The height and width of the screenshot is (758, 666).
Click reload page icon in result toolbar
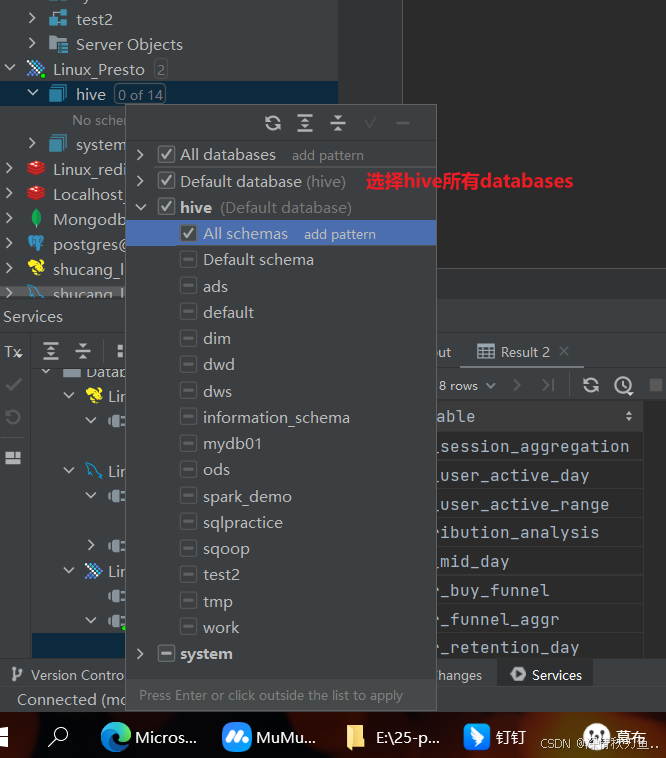pyautogui.click(x=591, y=385)
